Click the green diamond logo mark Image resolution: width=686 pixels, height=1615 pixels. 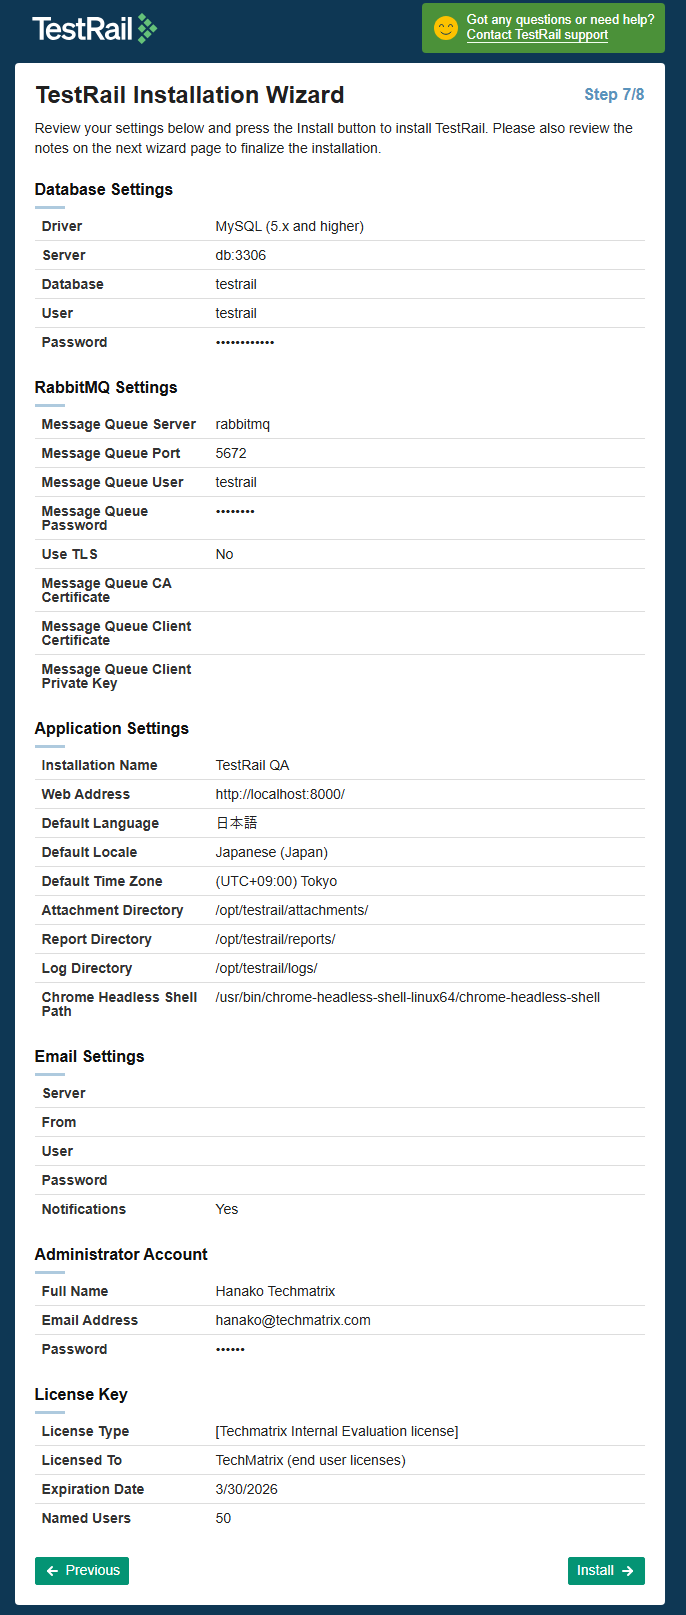[x=147, y=28]
